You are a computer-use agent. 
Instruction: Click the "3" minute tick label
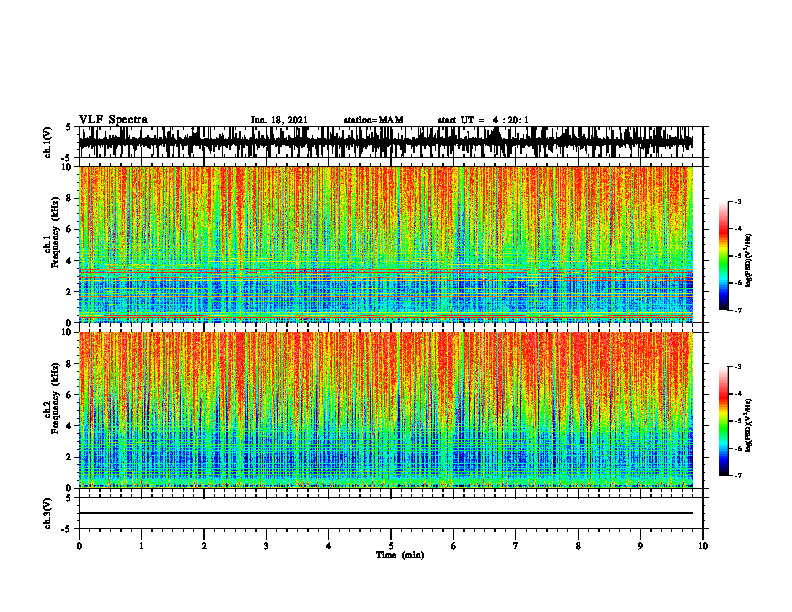[266, 546]
